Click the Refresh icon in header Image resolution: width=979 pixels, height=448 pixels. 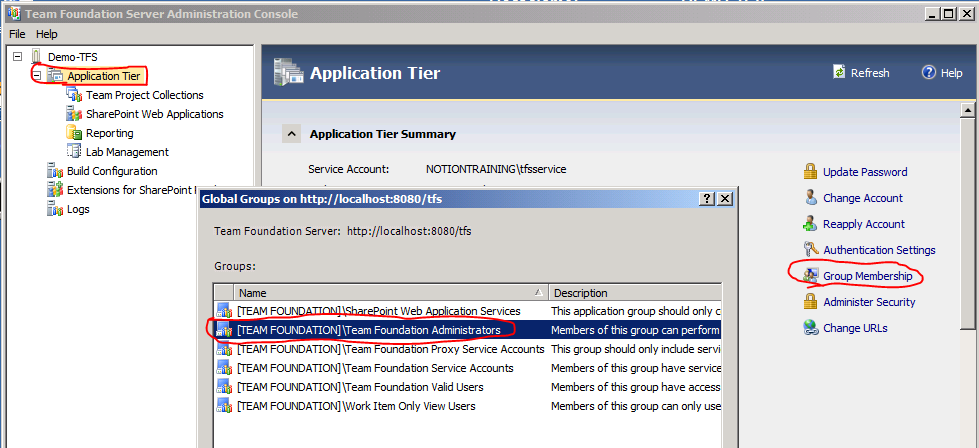[840, 72]
